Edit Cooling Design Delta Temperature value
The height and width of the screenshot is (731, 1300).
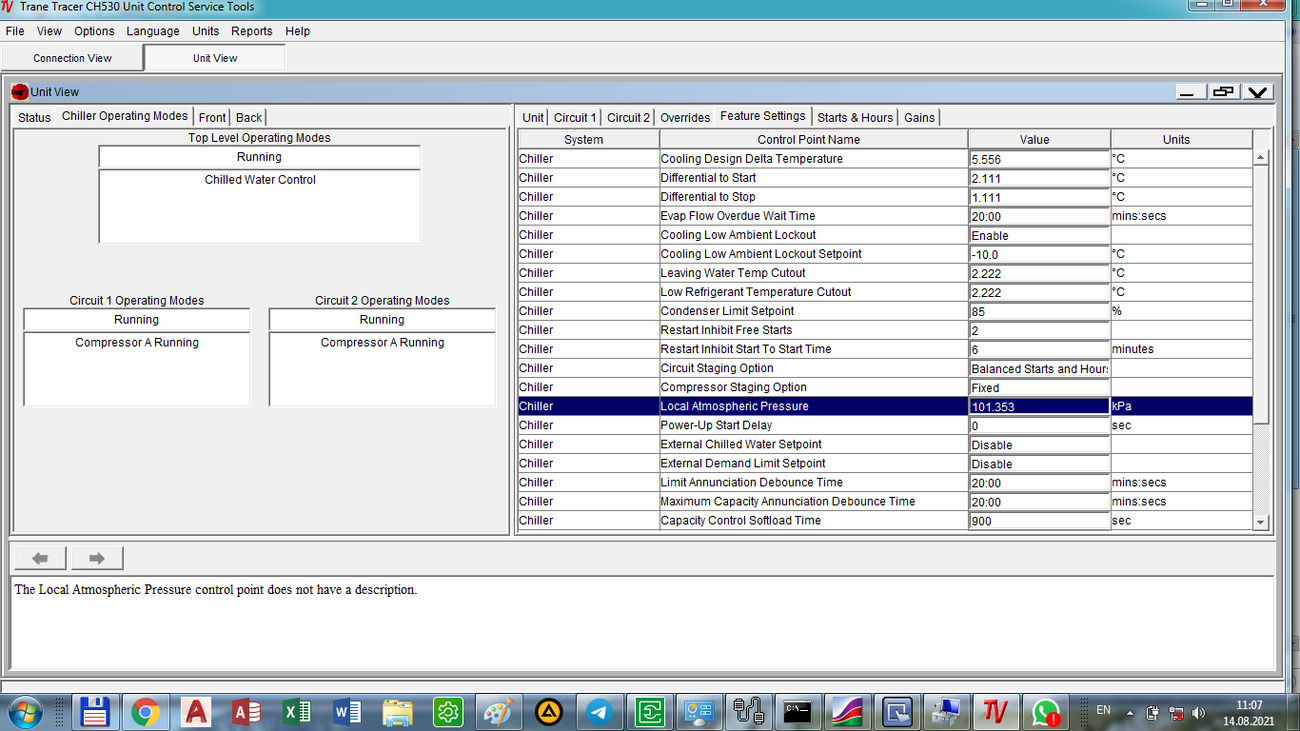1039,159
